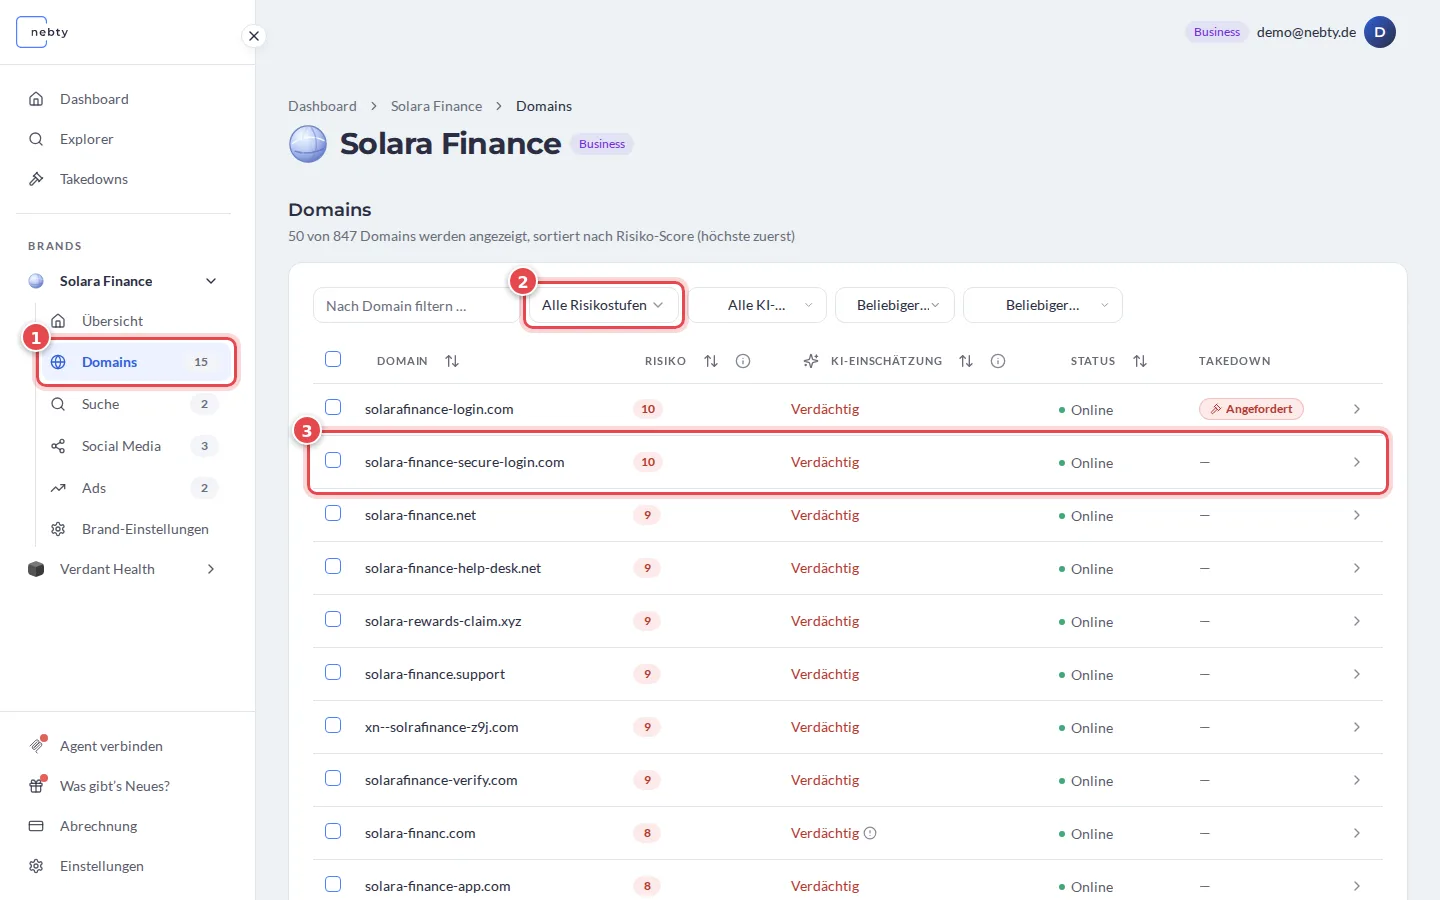This screenshot has width=1440, height=900.
Task: Go to the Dashboard breadcrumb link
Action: [x=322, y=106]
